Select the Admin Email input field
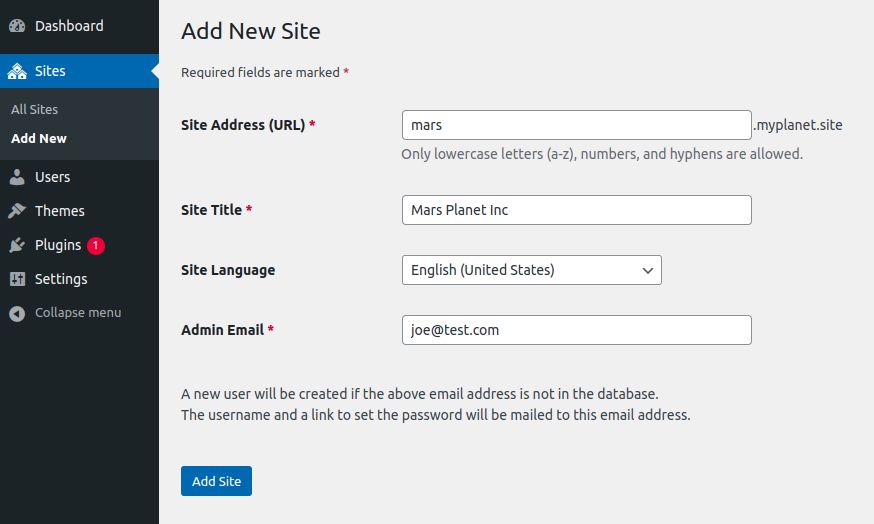This screenshot has height=524, width=874. (x=575, y=330)
